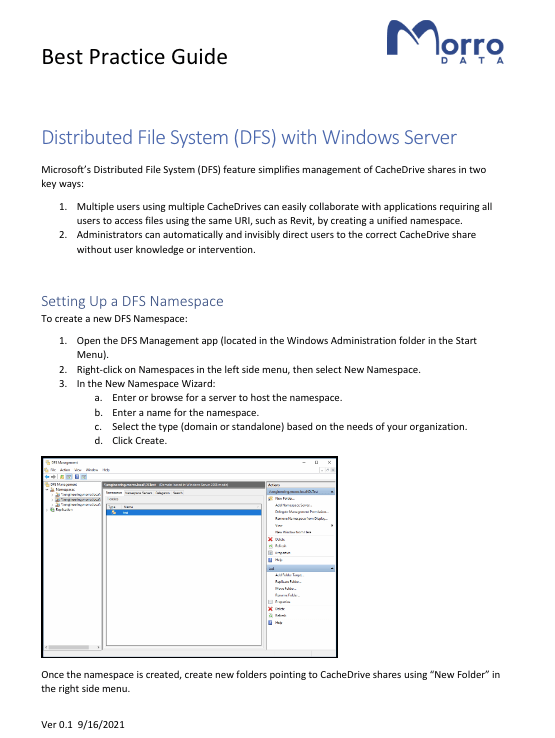Click step 'Enter a name for the namespace.'
Image resolution: width=555 pixels, height=738 pixels.
coord(185,413)
